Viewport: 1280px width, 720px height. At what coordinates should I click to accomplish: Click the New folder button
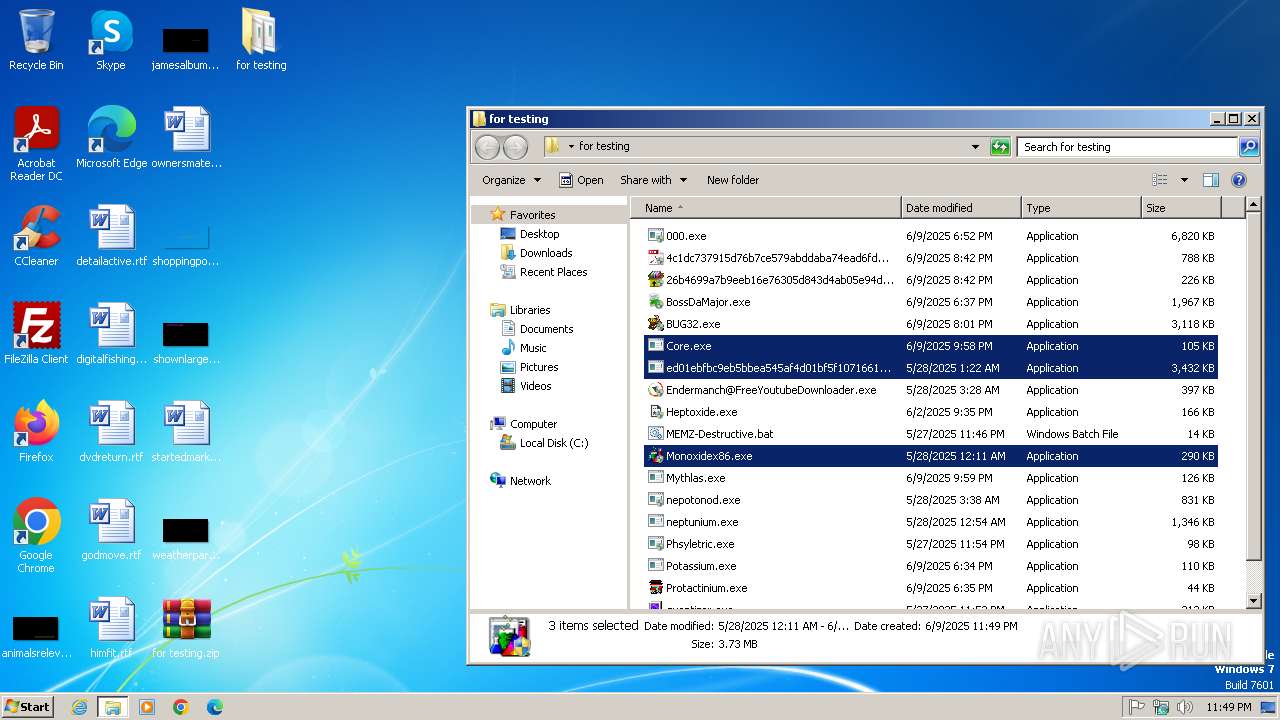pos(733,180)
